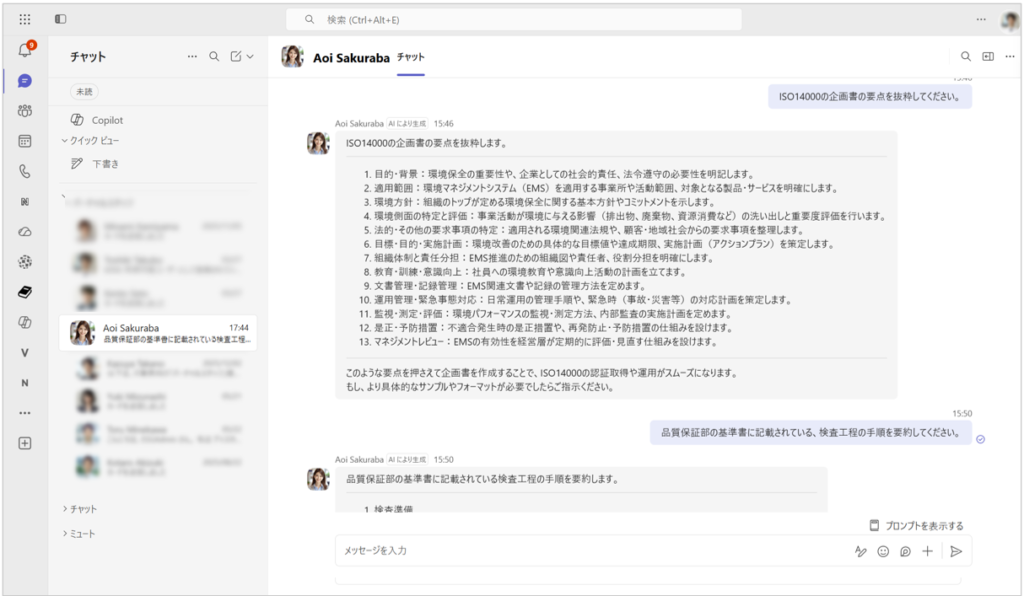Click the AIにより生成 label at 15:46
1024x596 pixels.
pos(407,123)
